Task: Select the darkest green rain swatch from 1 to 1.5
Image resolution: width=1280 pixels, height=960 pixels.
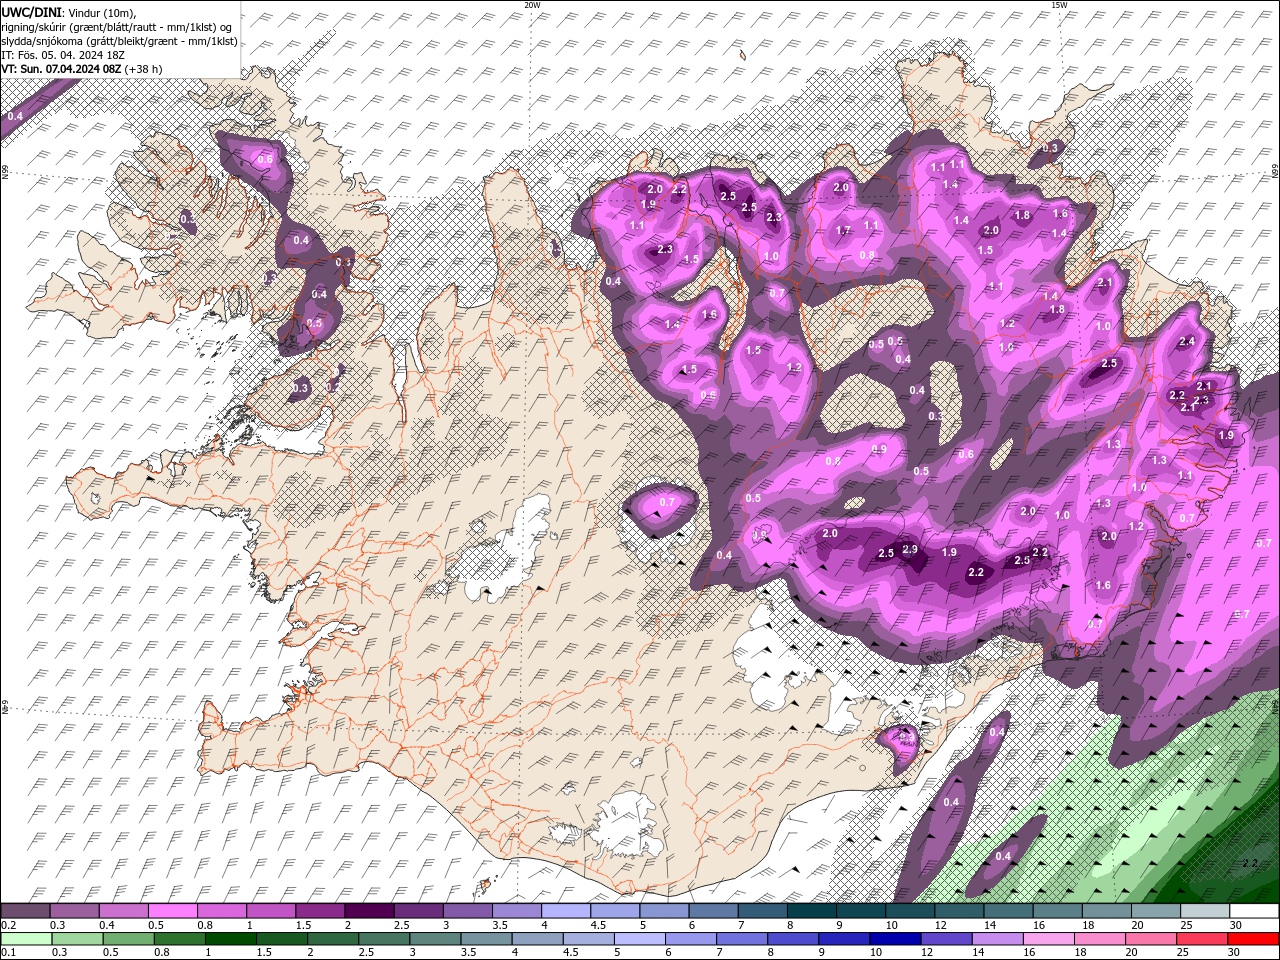Action: (x=230, y=939)
